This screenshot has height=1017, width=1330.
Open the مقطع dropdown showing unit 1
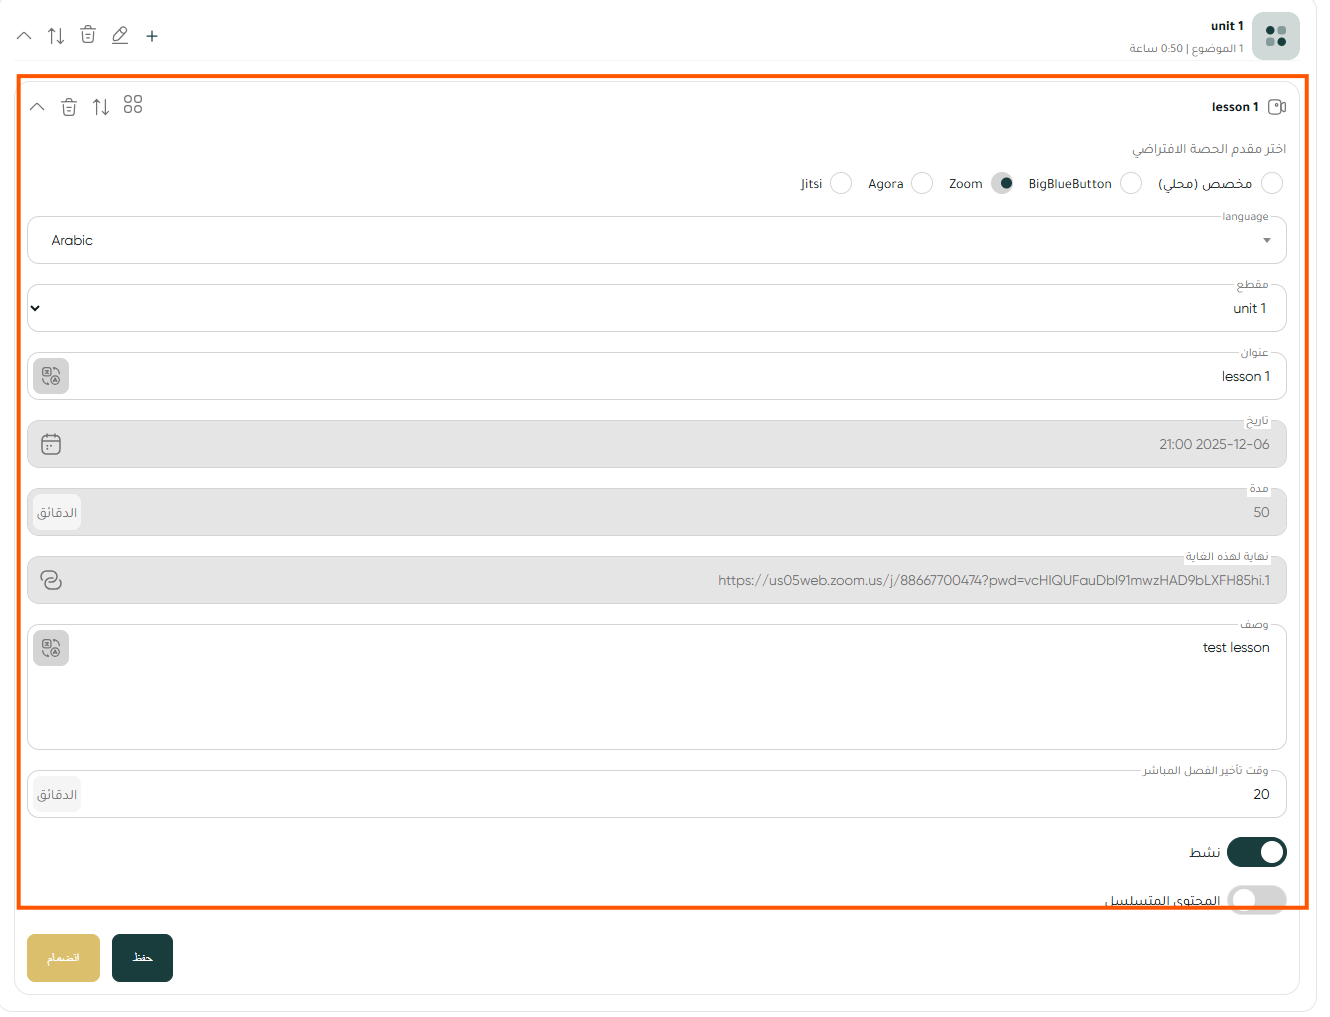coord(657,308)
